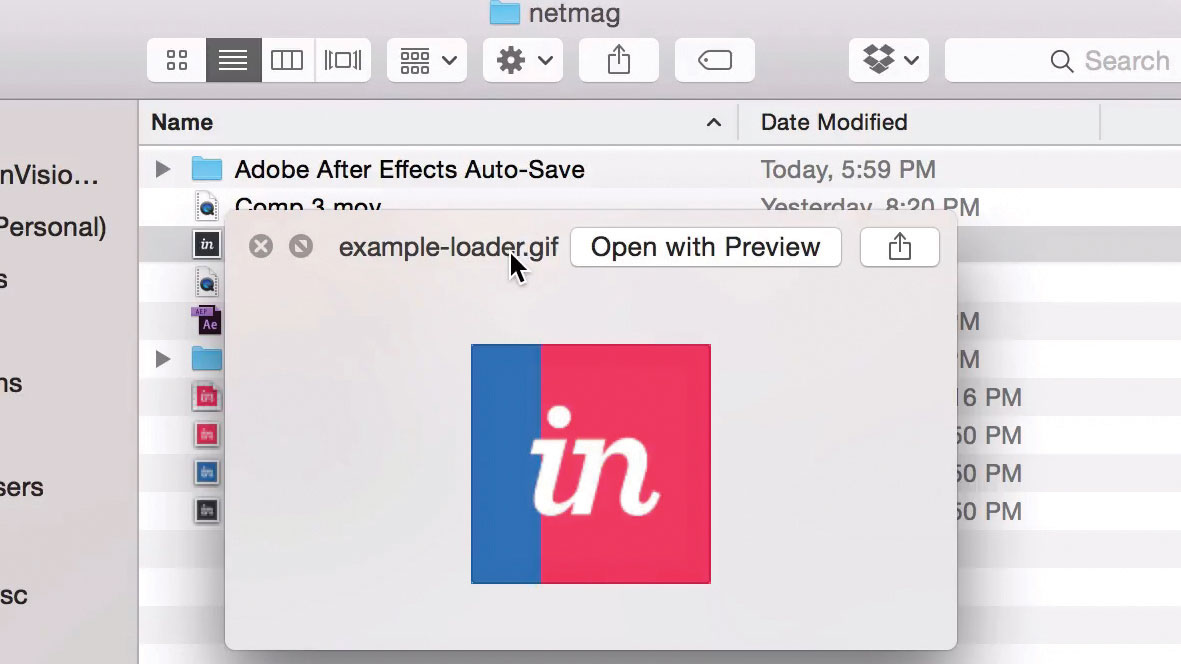Click the Today, 5:59 PM date cell
The width and height of the screenshot is (1181, 664).
[x=848, y=169]
